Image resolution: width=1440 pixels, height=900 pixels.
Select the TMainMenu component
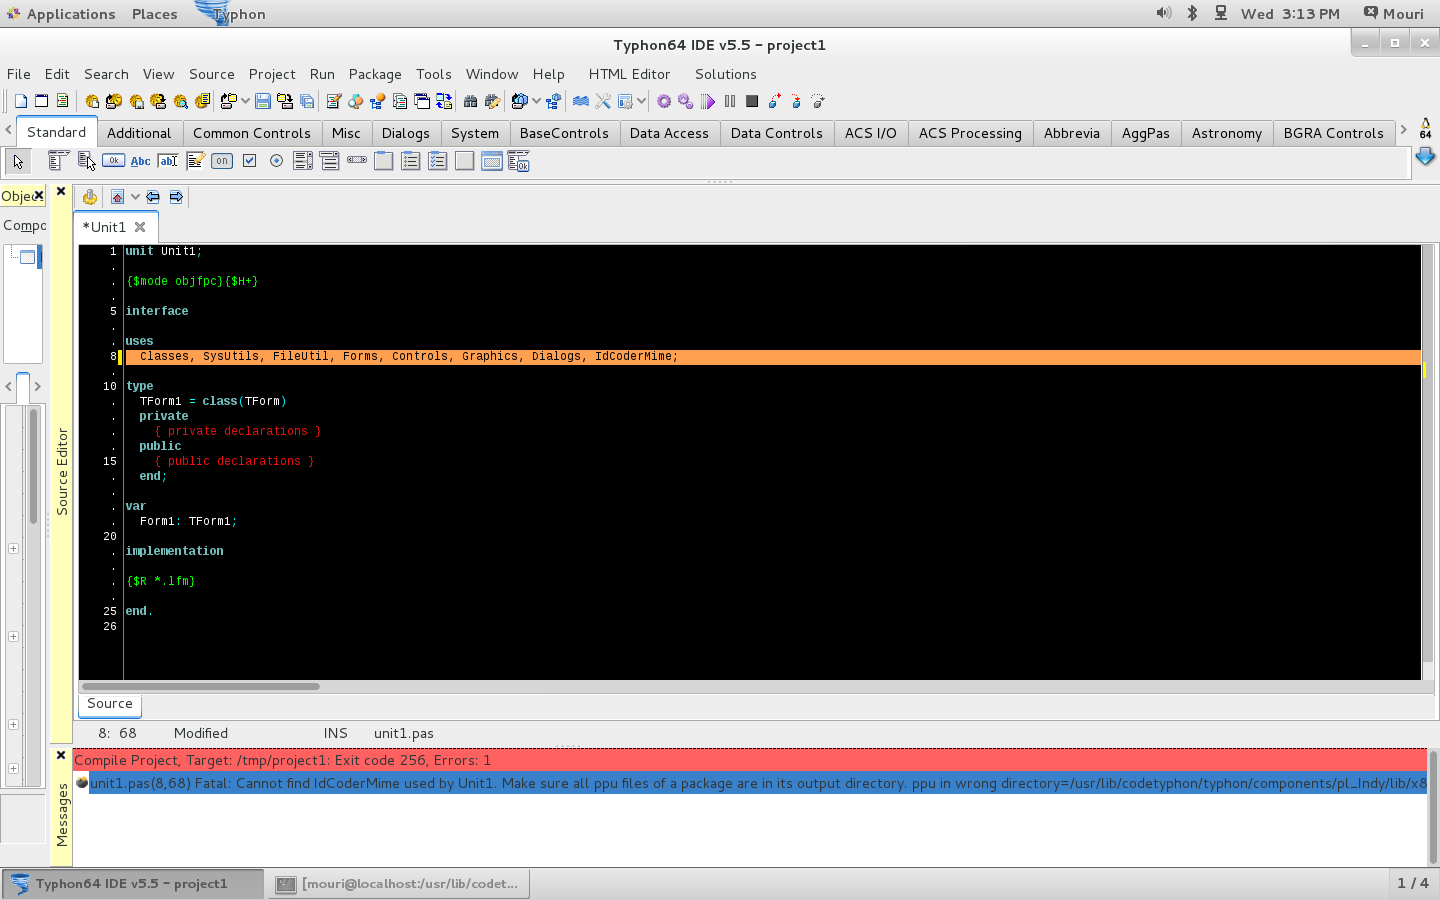point(59,161)
